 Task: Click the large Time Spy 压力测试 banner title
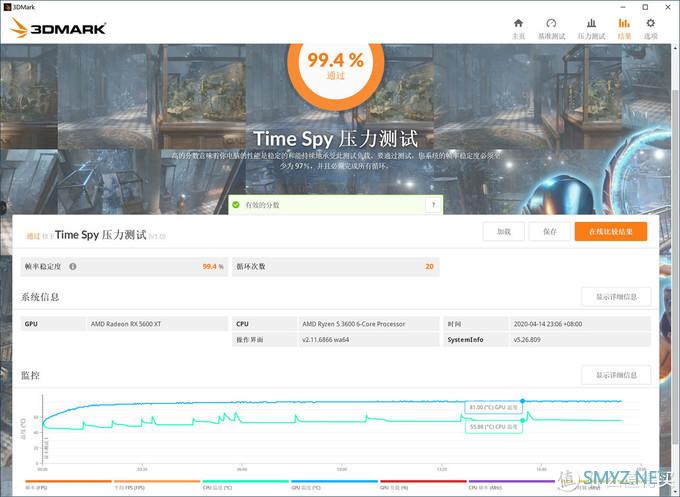click(336, 139)
